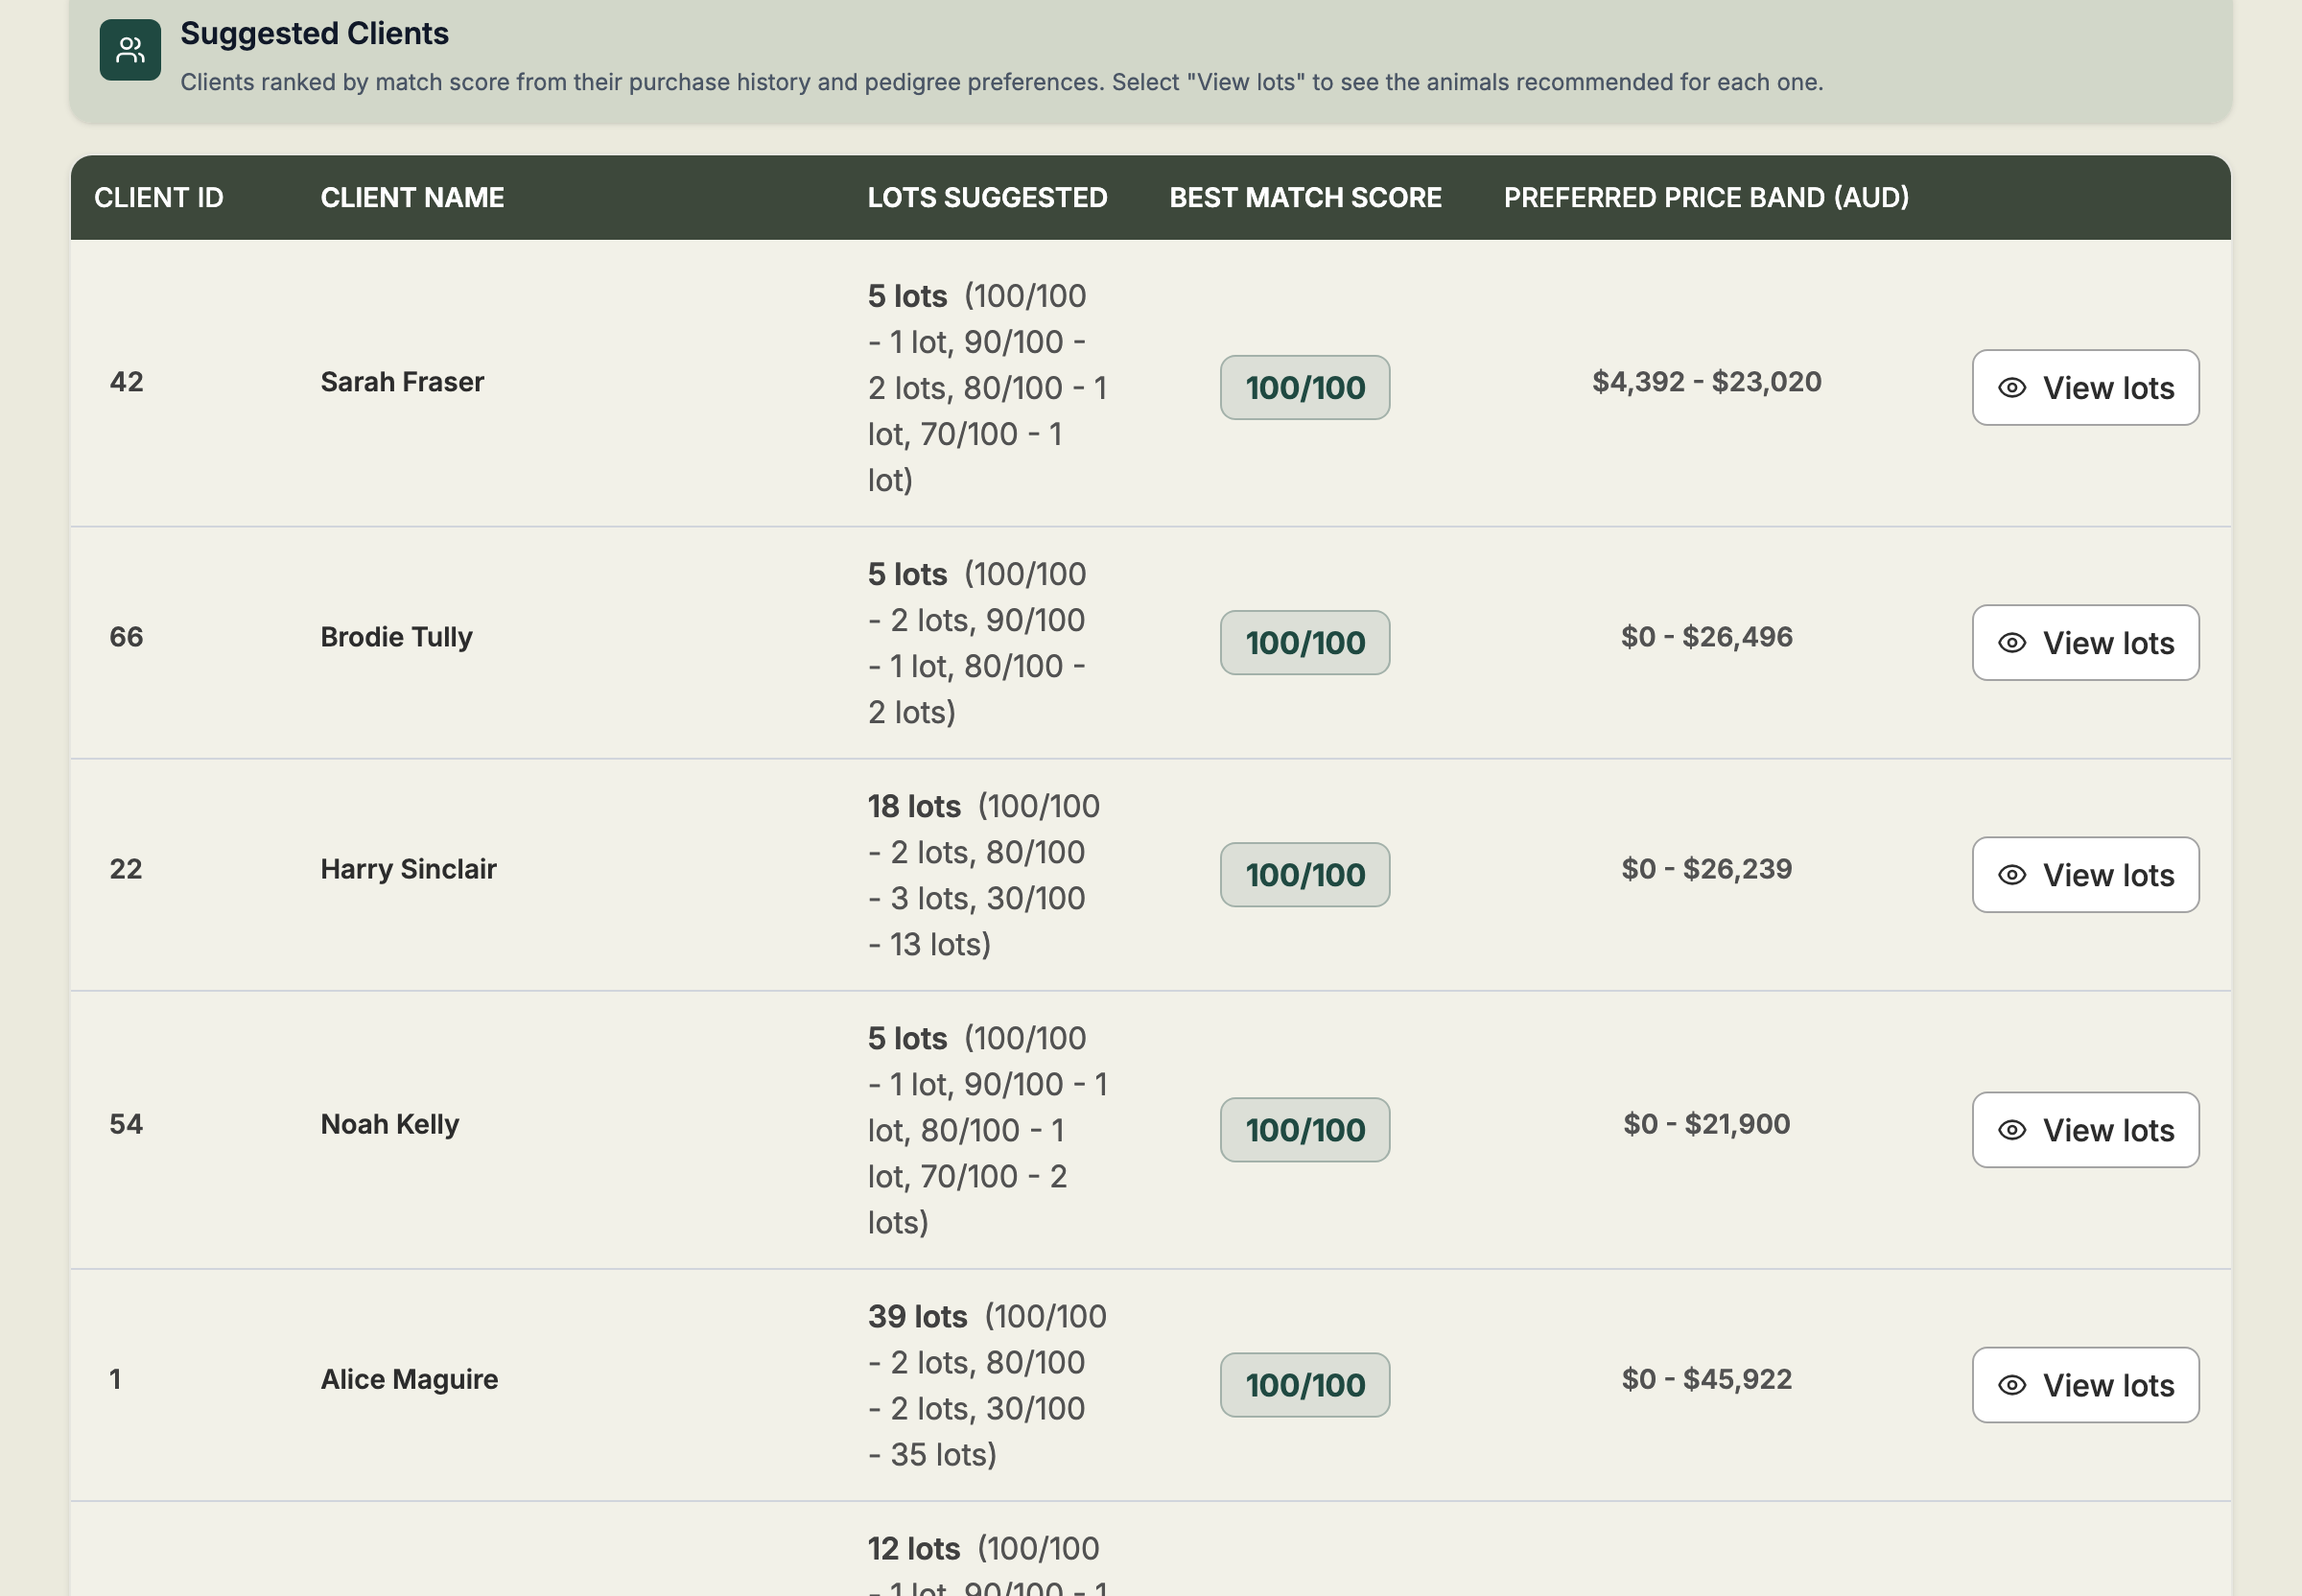Viewport: 2302px width, 1596px height.
Task: Click price band $0 - $45,922
Action: coord(1706,1379)
